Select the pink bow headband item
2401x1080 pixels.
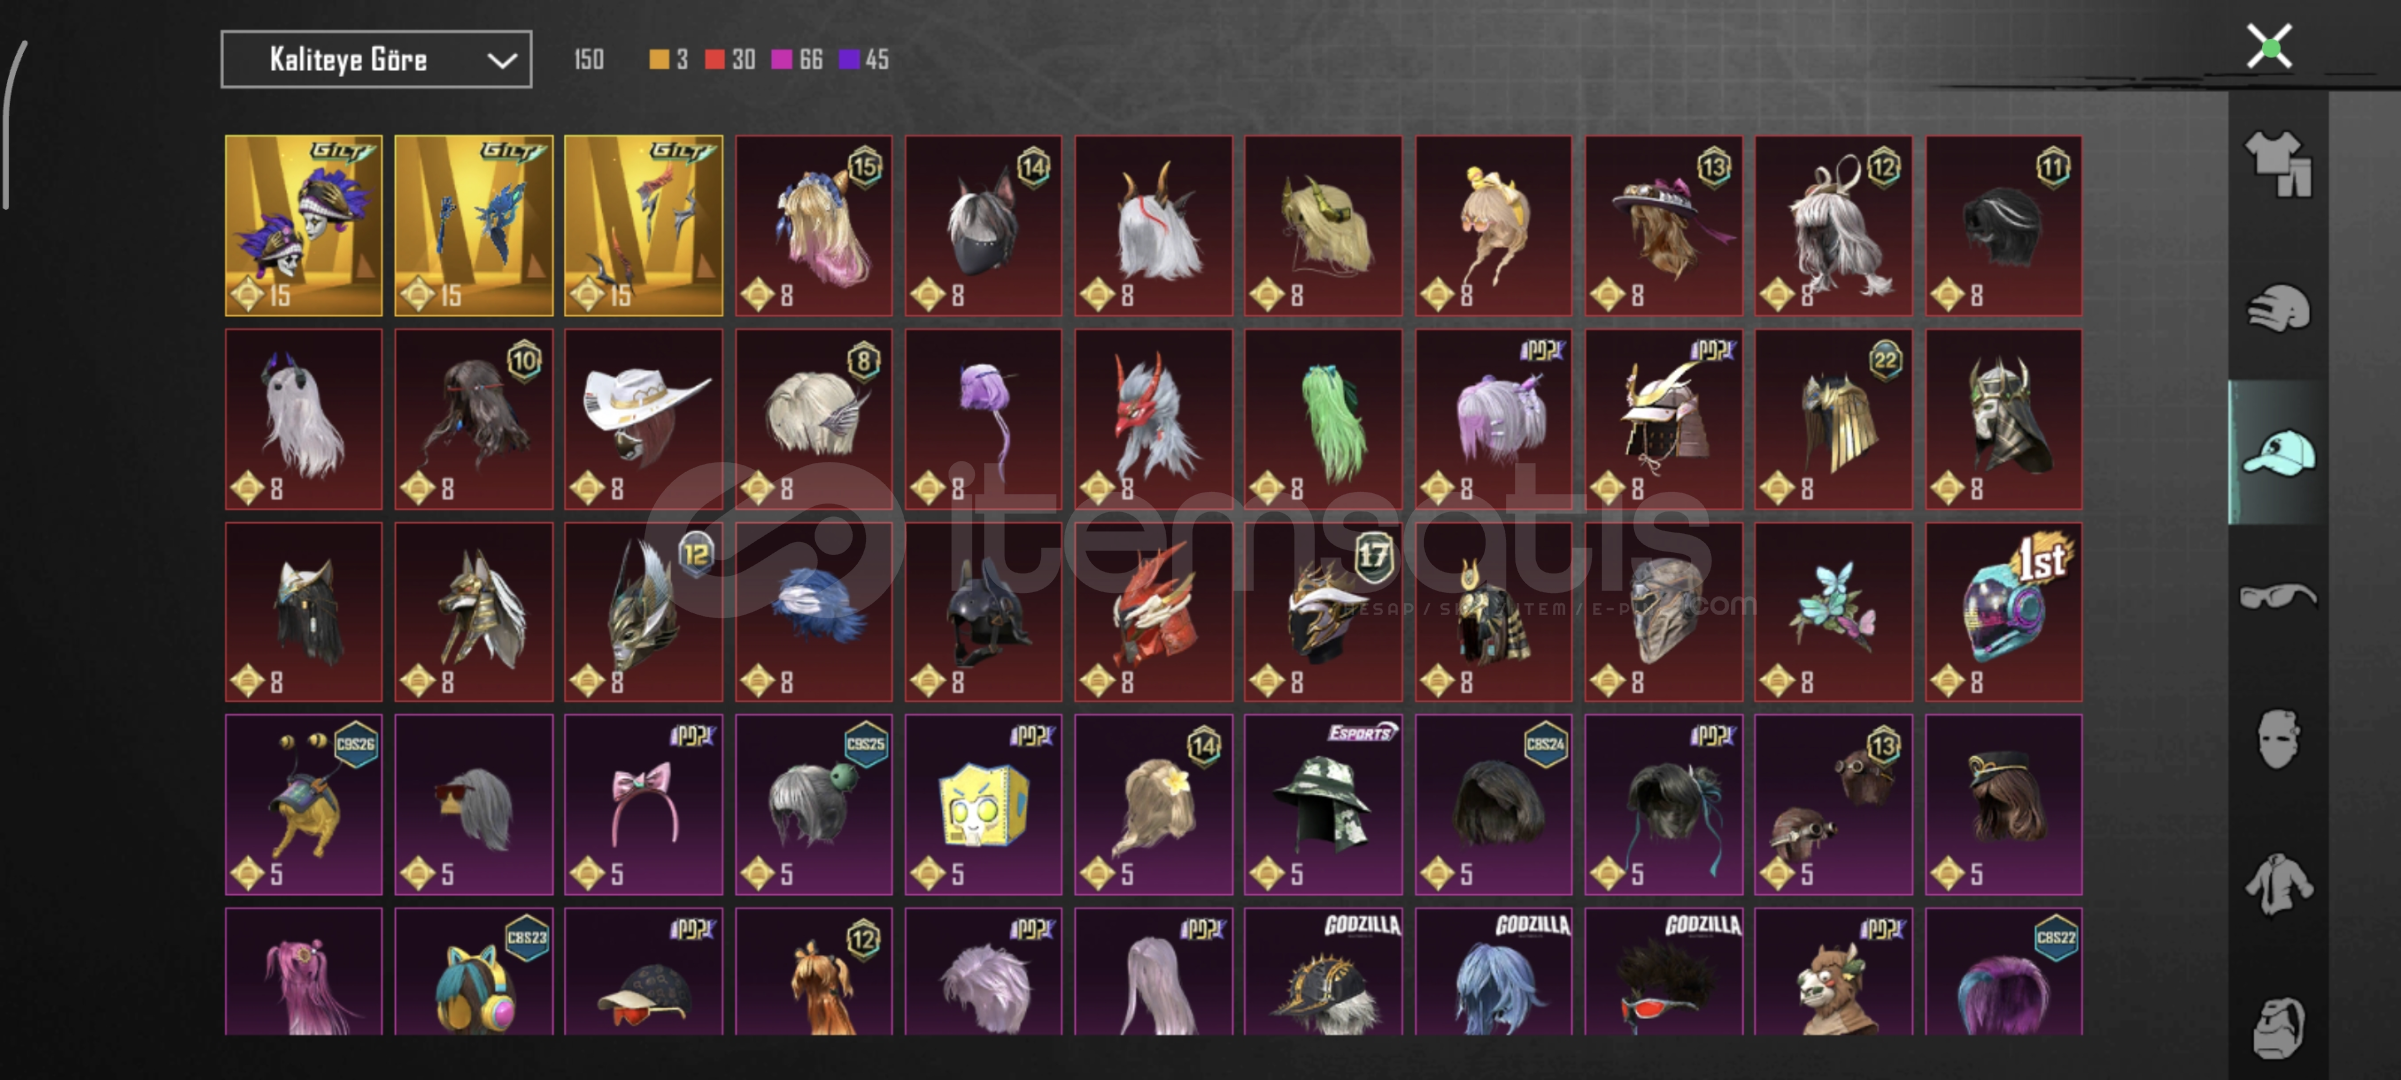click(x=644, y=805)
